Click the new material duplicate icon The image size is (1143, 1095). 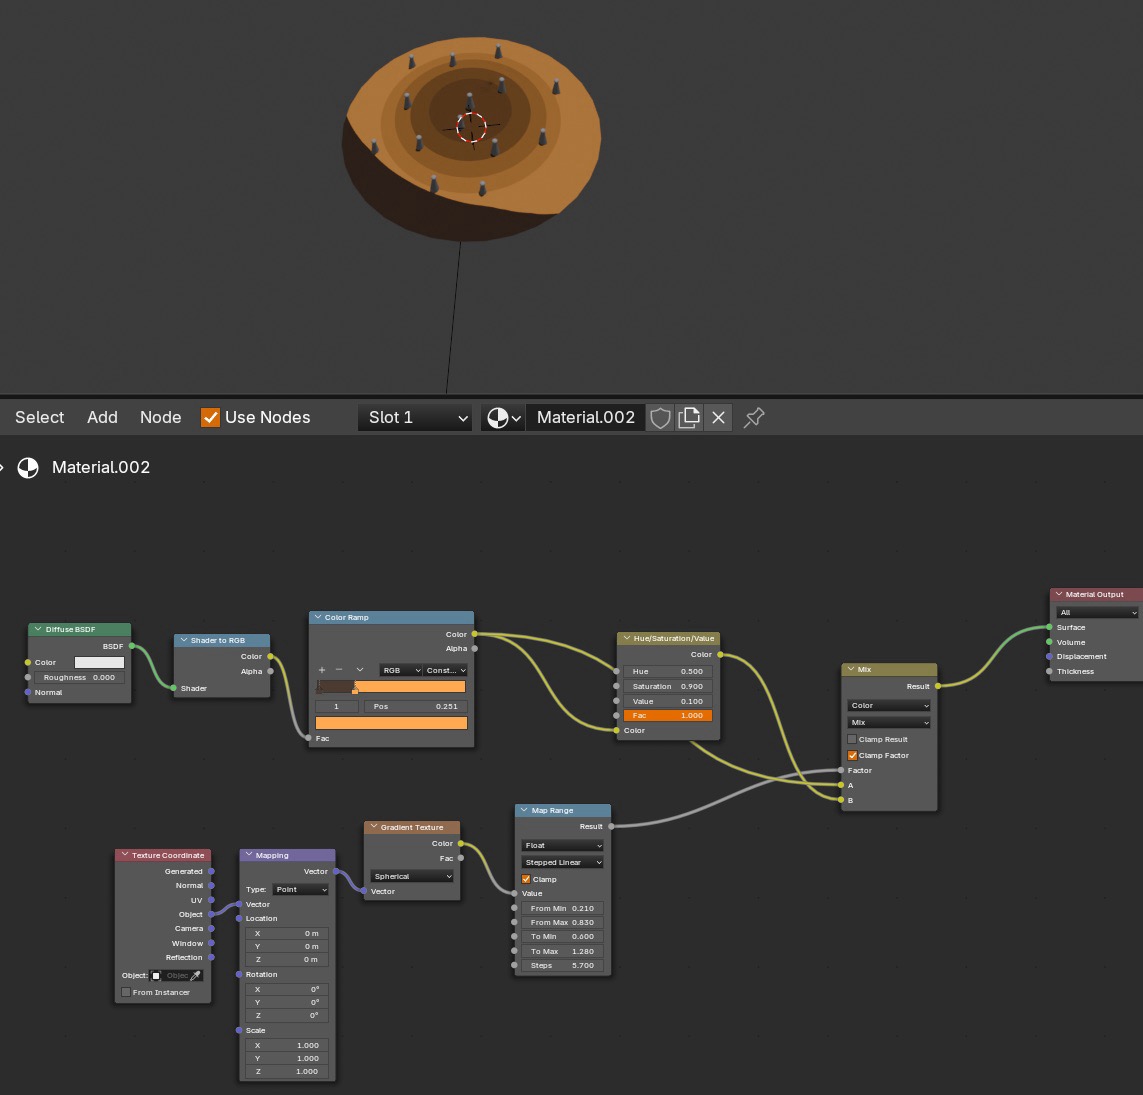click(x=689, y=418)
